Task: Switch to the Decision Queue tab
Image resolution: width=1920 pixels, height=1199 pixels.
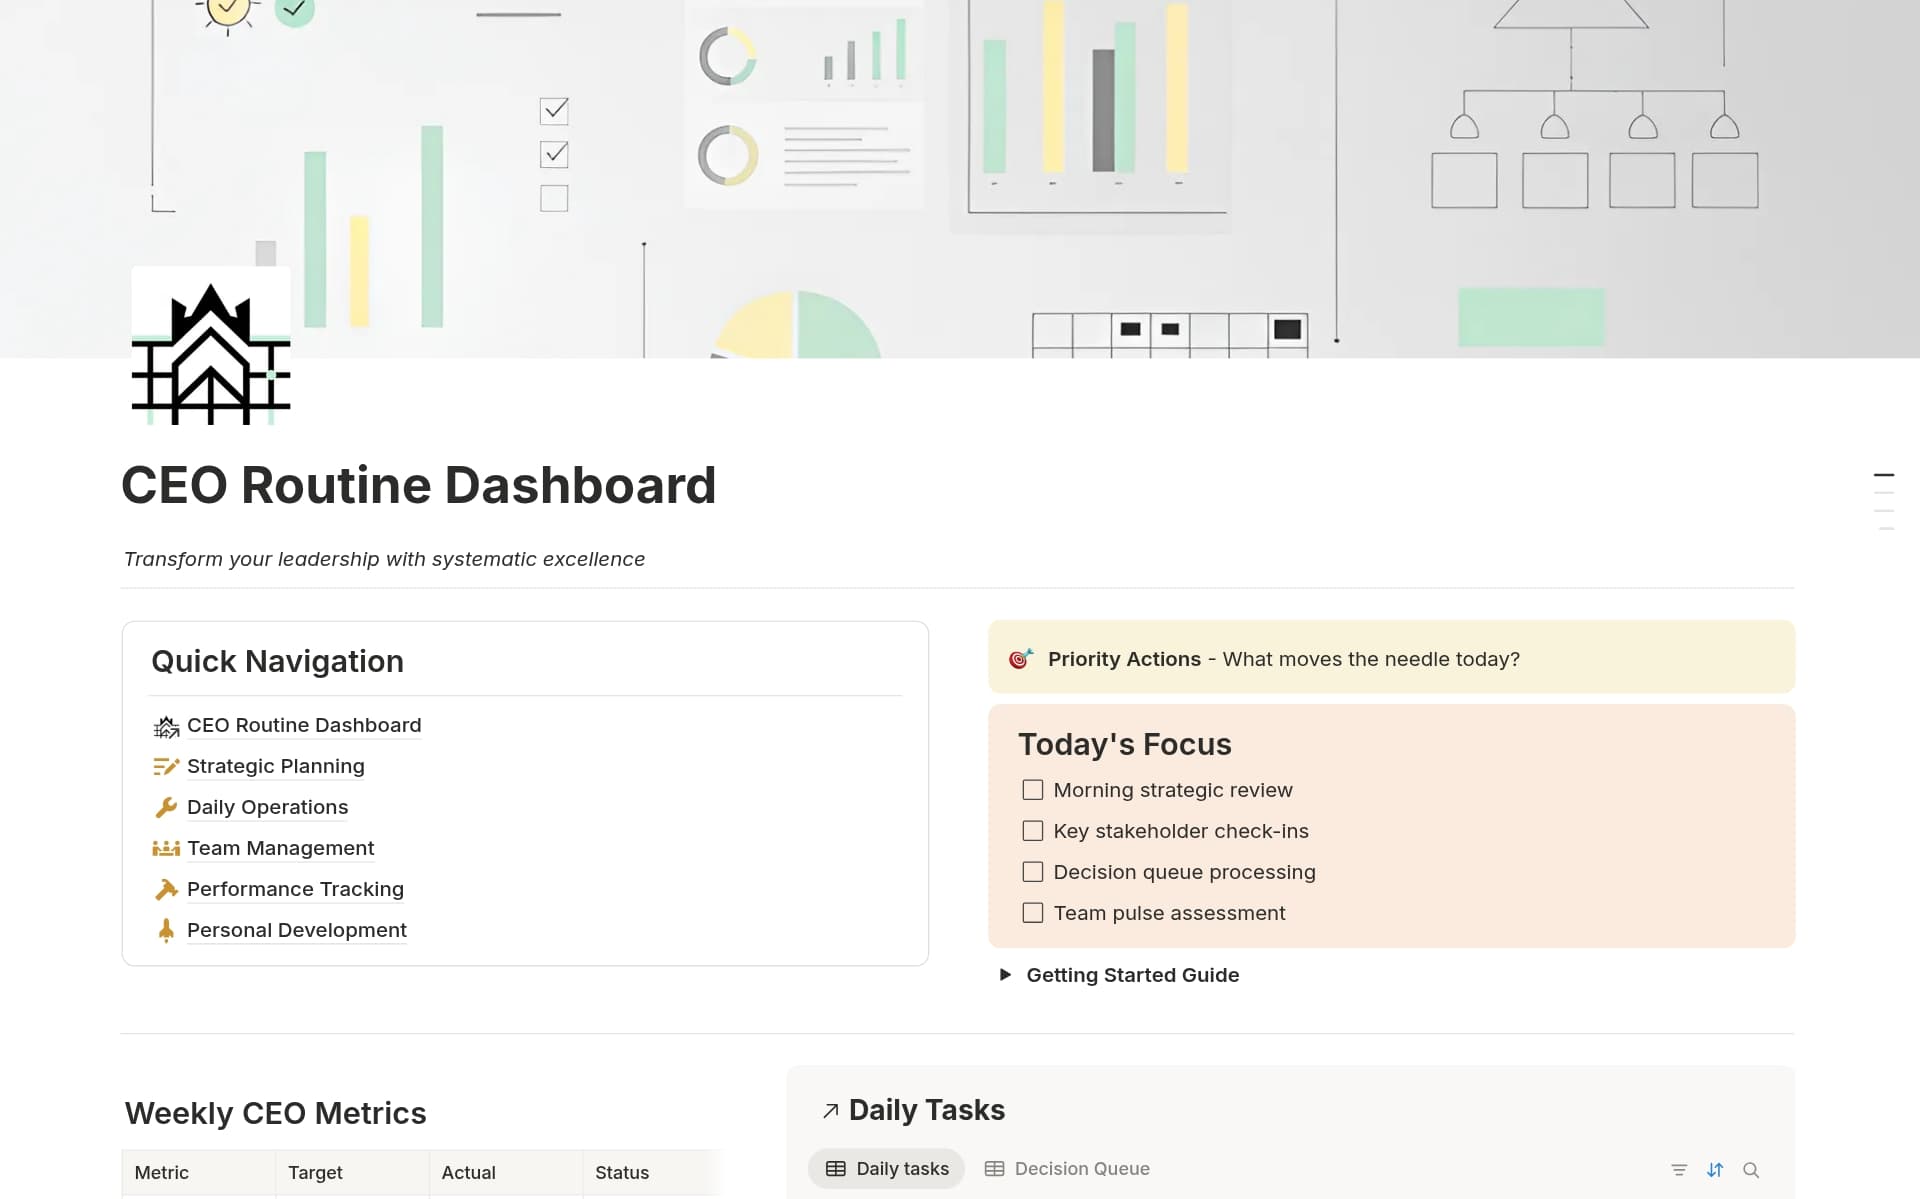Action: [1066, 1168]
